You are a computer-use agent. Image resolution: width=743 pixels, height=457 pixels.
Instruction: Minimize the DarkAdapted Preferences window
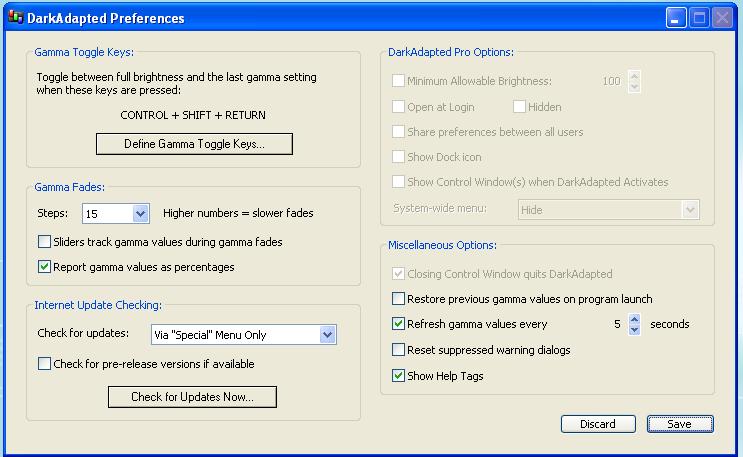click(x=676, y=18)
